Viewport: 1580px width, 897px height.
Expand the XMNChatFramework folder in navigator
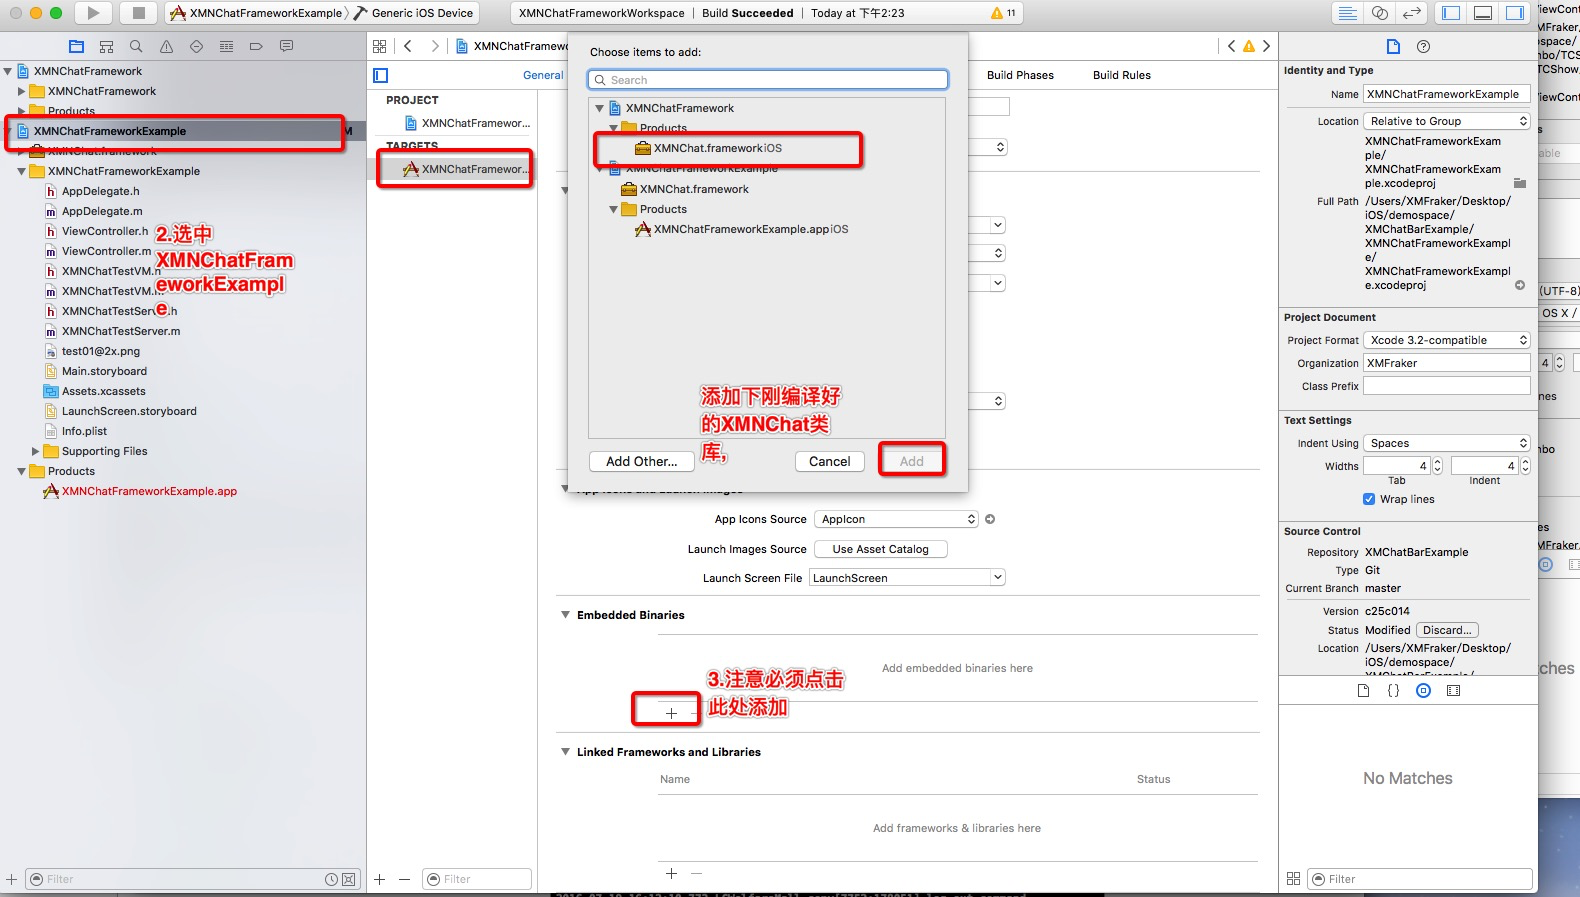point(22,91)
